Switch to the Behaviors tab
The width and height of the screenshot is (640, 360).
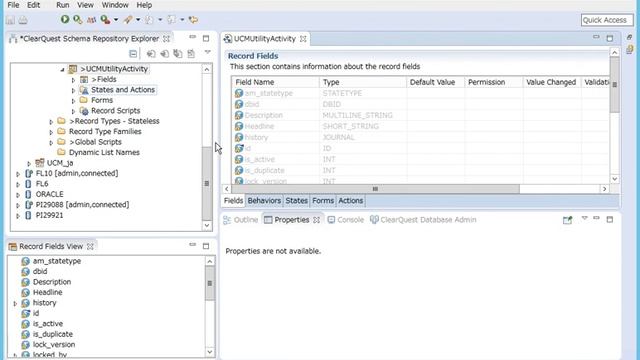click(264, 201)
